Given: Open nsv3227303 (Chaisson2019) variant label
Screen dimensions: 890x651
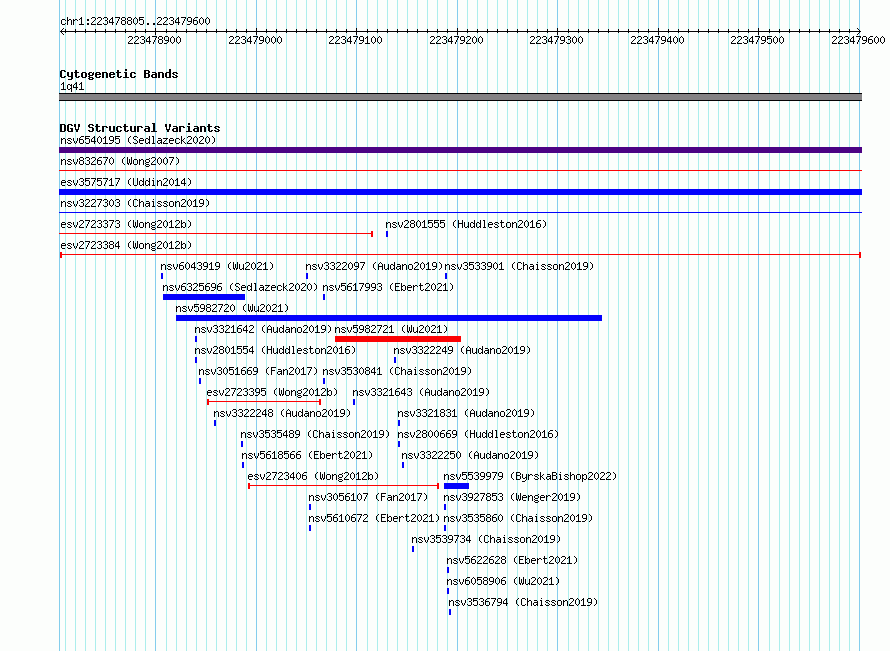Looking at the screenshot, I should pyautogui.click(x=135, y=203).
